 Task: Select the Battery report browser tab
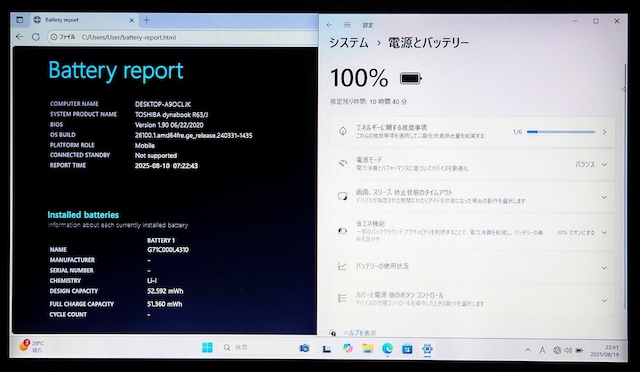[84, 20]
